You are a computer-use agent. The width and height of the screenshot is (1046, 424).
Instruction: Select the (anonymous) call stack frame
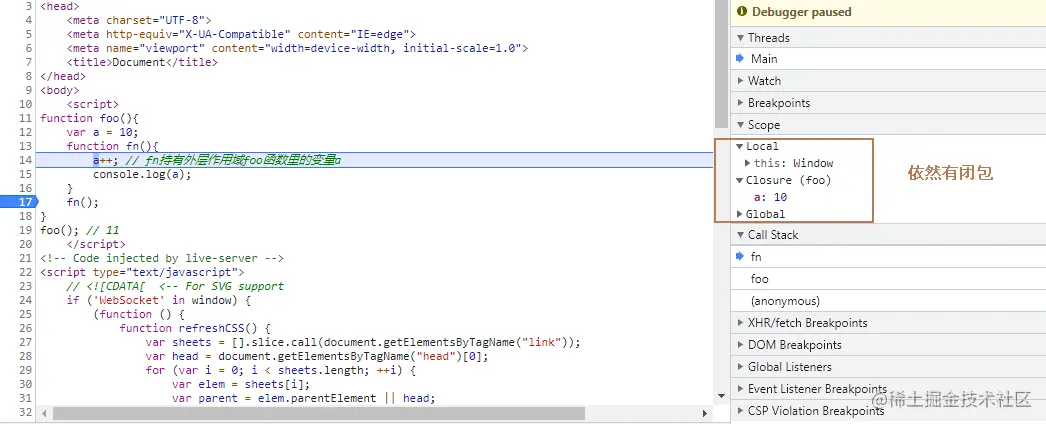pyautogui.click(x=889, y=301)
